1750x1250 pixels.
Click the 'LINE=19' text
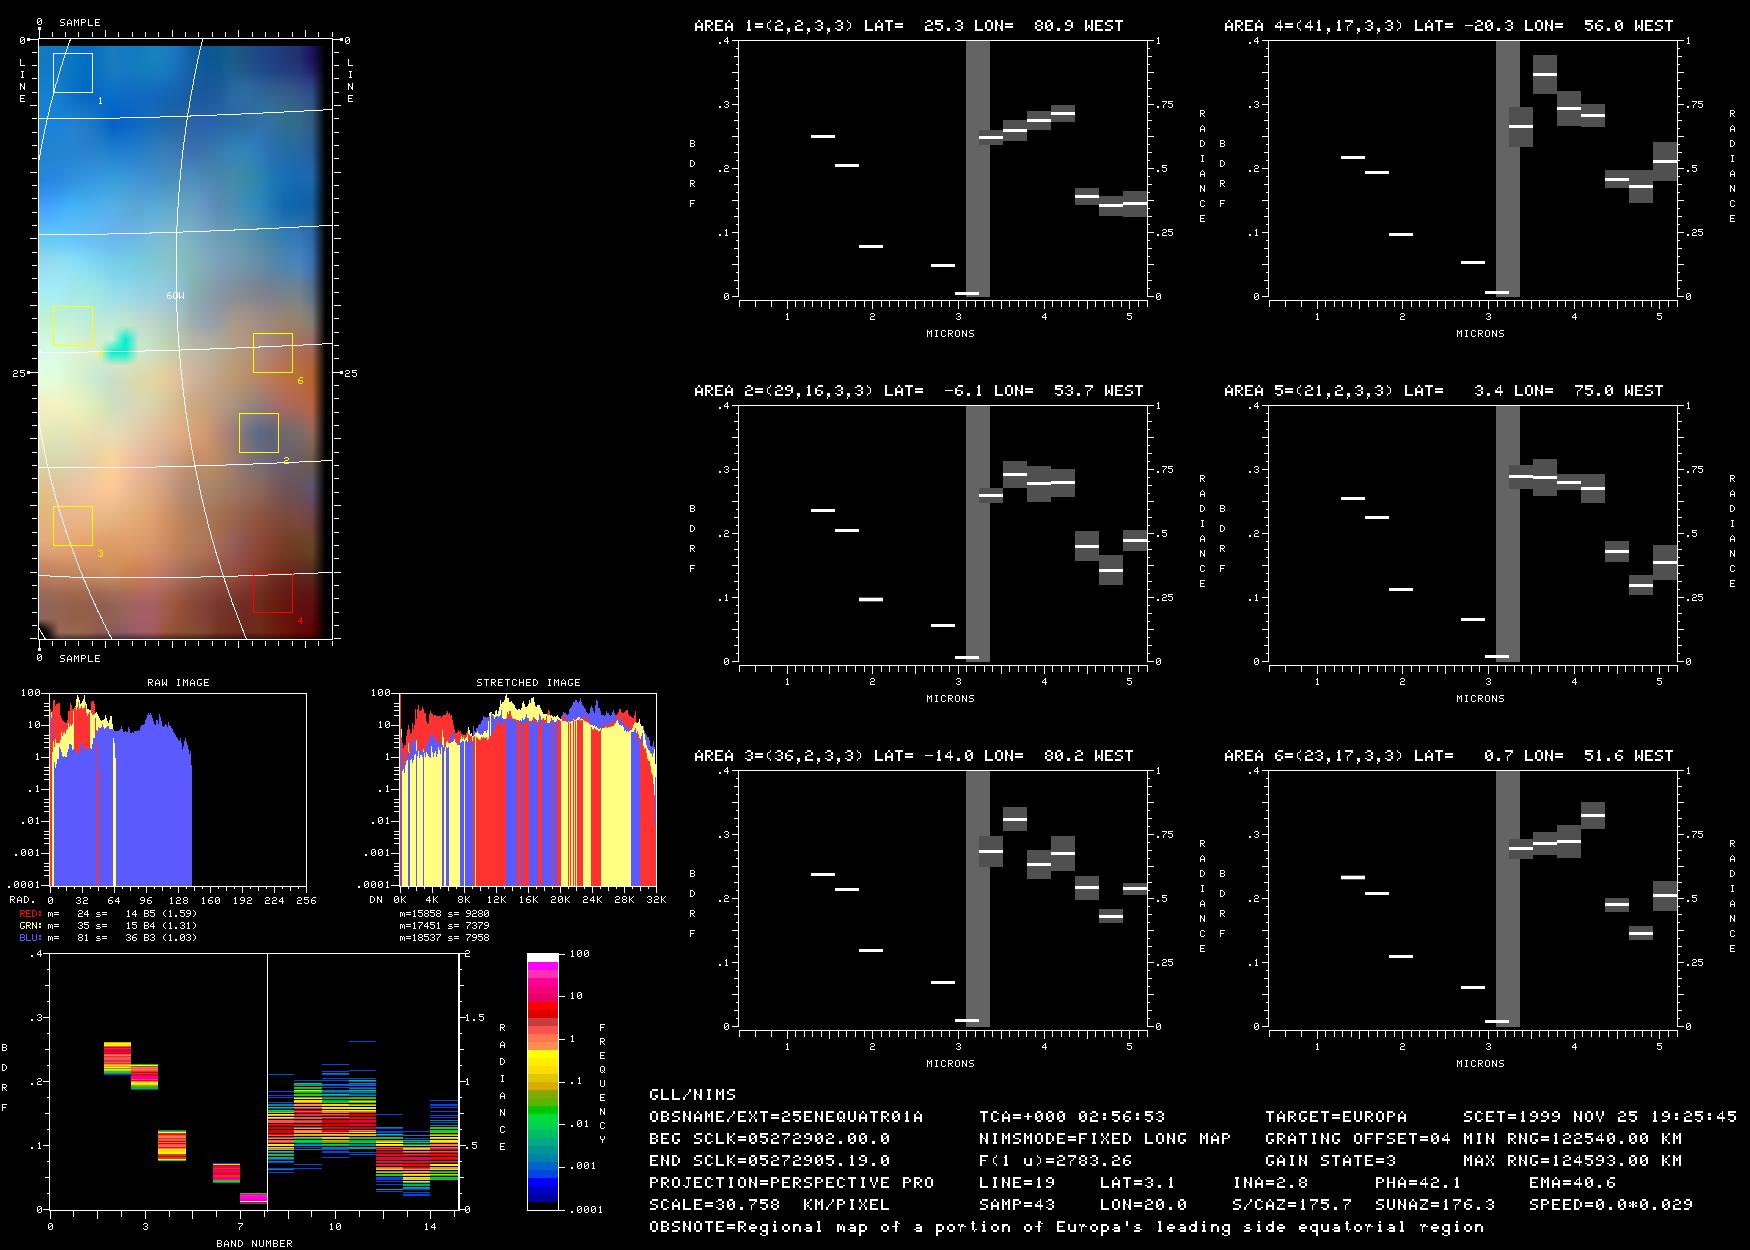pos(1017,1183)
